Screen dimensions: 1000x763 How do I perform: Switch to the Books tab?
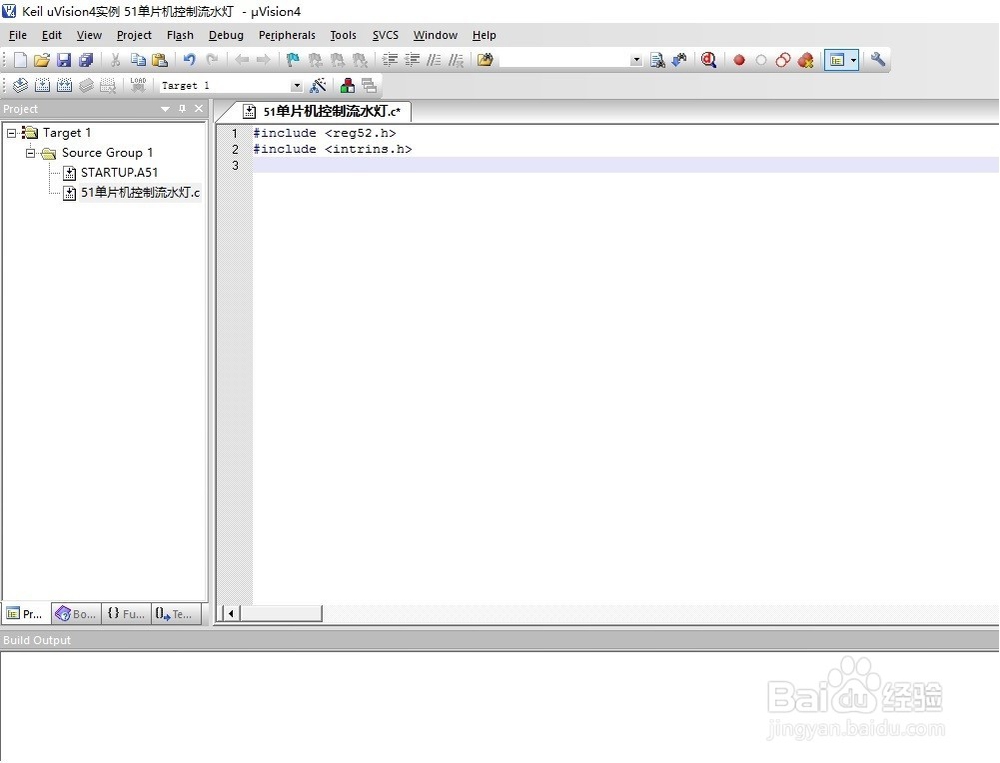click(x=76, y=614)
